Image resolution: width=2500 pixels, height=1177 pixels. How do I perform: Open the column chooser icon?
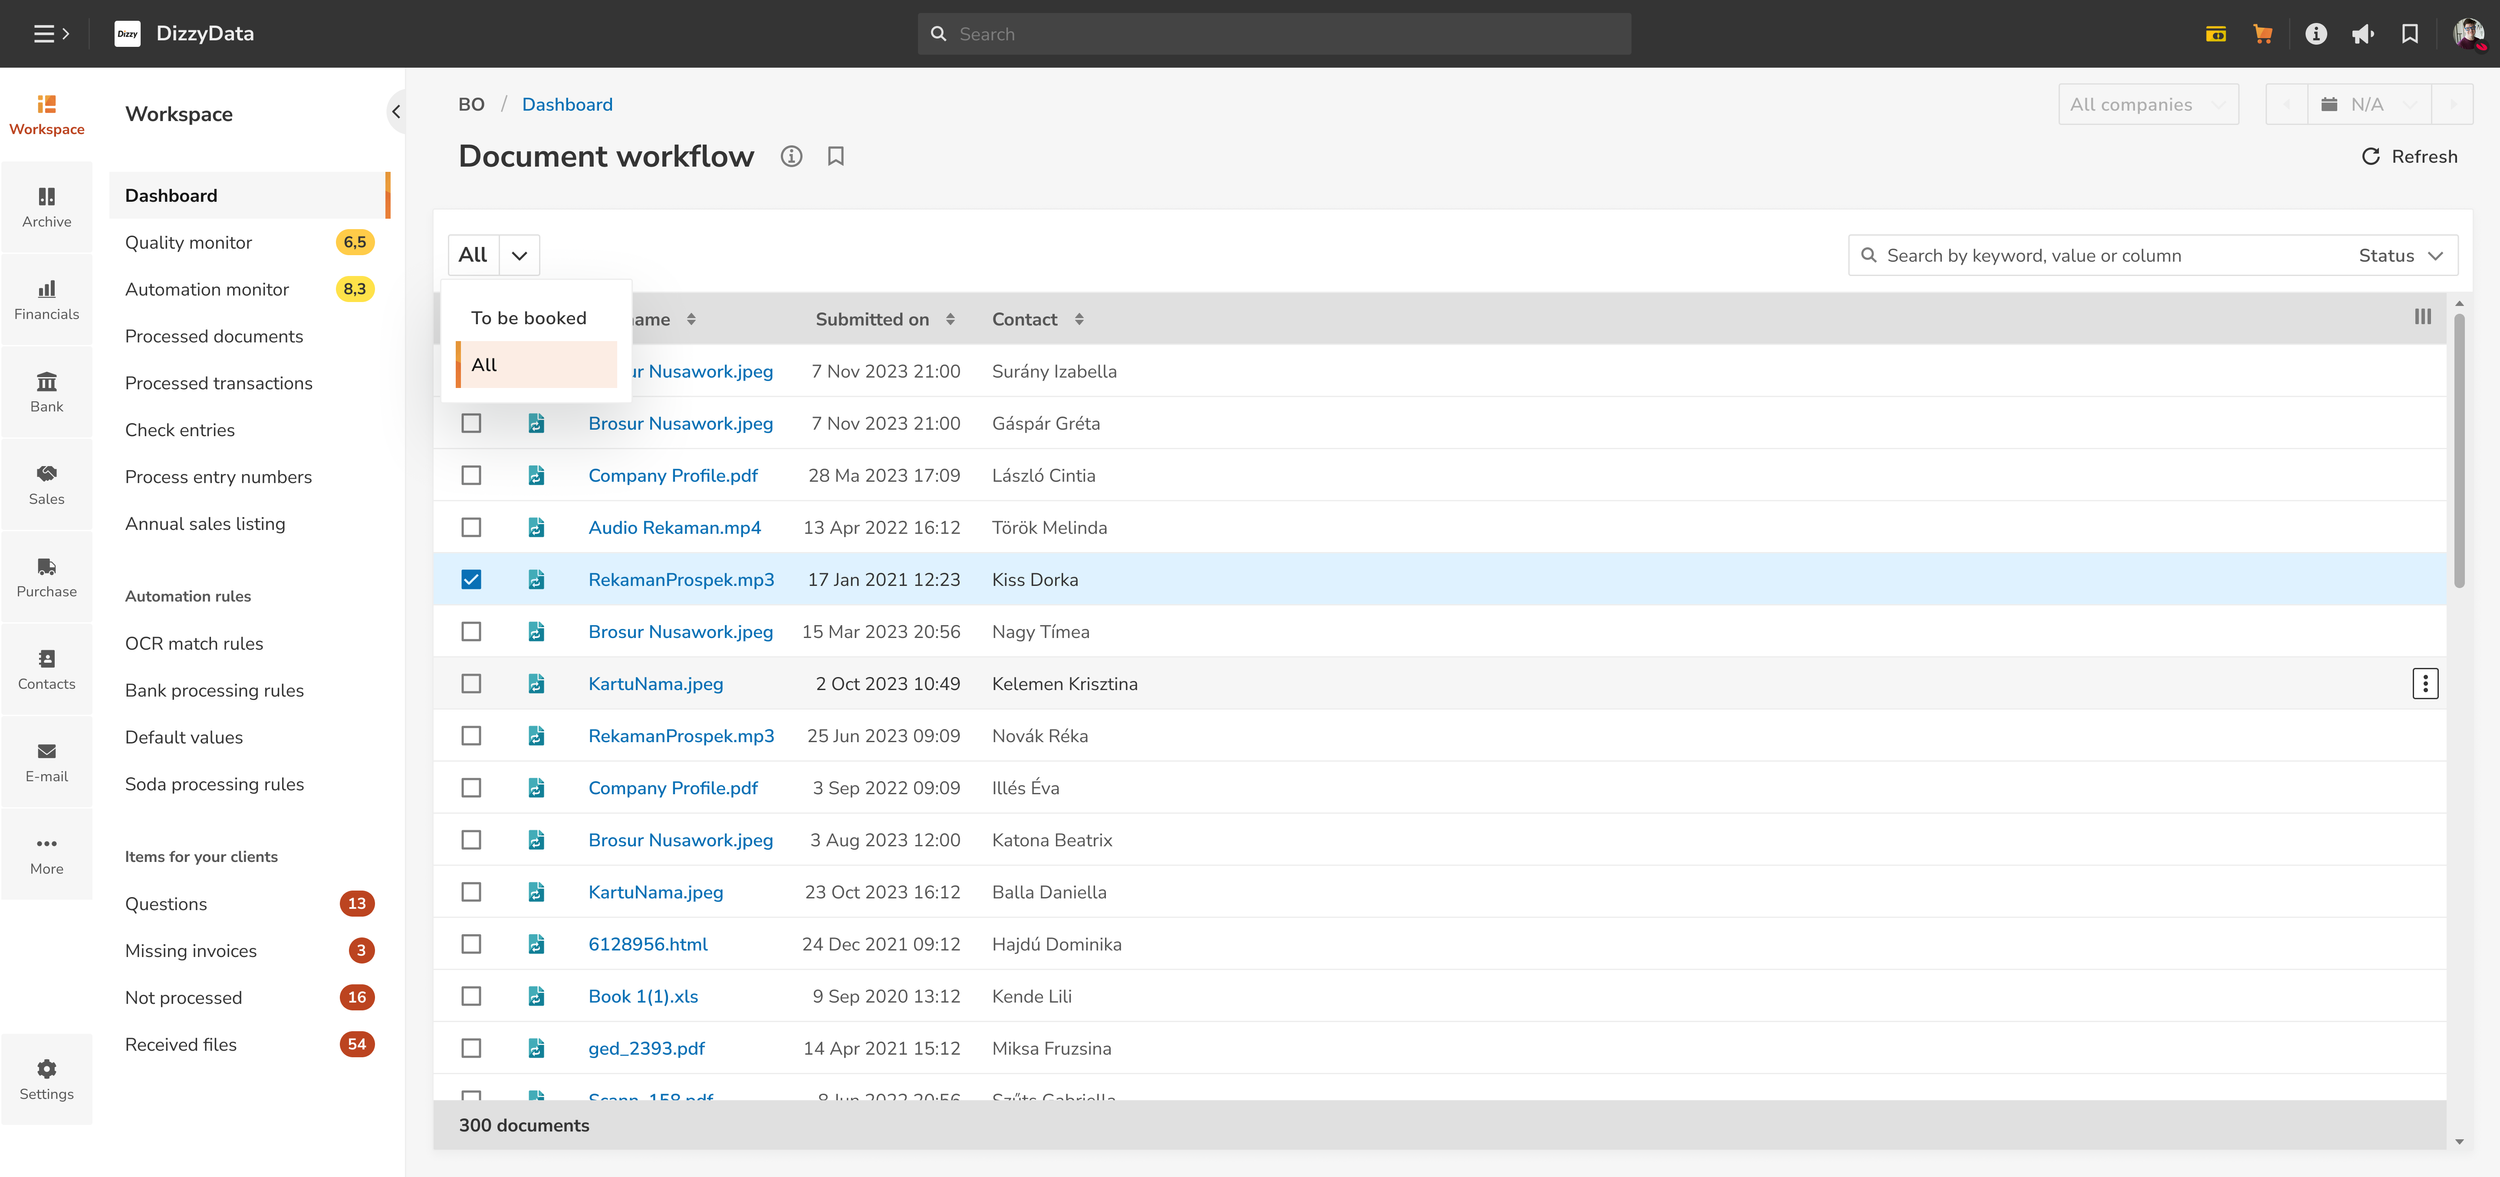coord(2422,317)
